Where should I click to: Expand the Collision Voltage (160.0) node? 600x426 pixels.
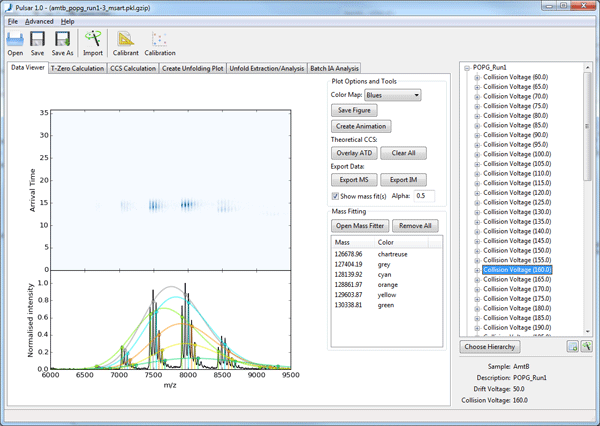pos(477,270)
